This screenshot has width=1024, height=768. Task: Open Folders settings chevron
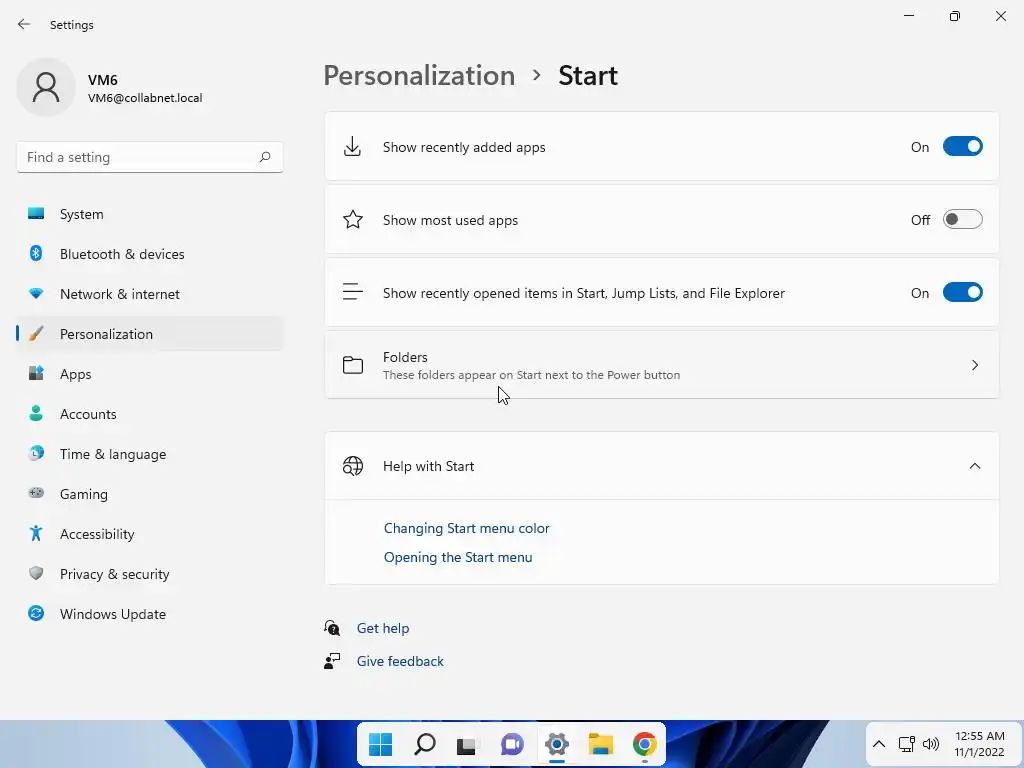pos(974,365)
